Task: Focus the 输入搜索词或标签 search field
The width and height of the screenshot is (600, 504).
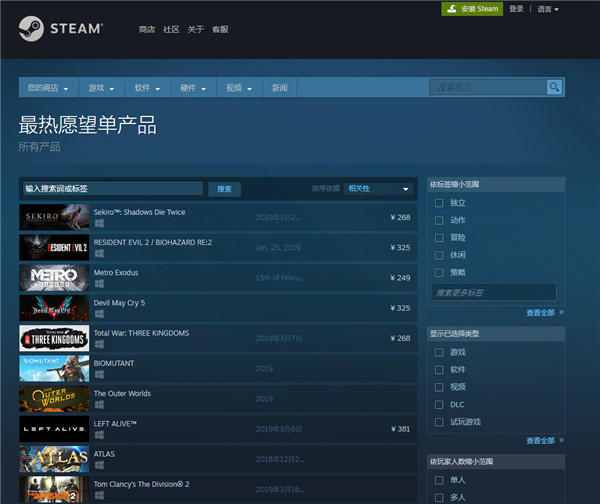Action: pos(112,188)
